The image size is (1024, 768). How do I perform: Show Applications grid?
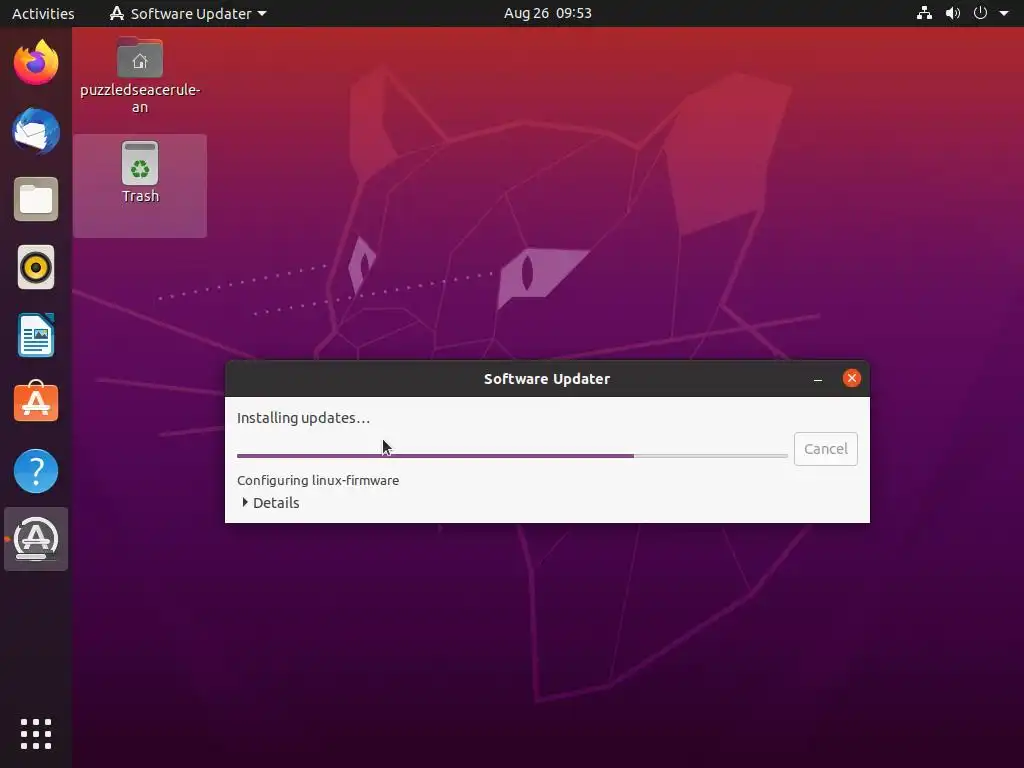pos(36,734)
